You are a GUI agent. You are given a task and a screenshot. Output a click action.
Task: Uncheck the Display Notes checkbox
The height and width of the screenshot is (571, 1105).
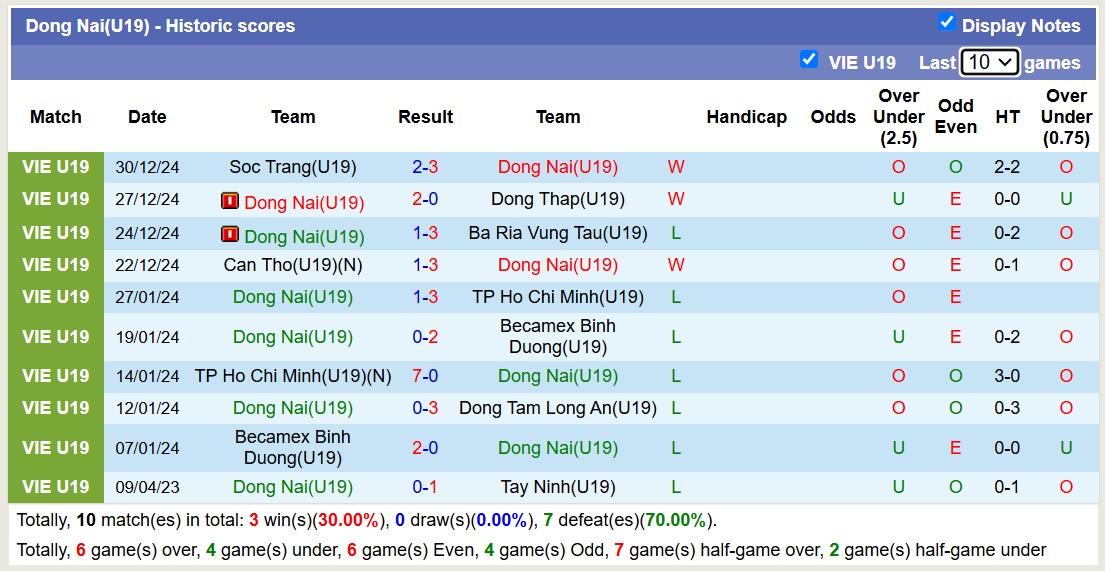[946, 23]
